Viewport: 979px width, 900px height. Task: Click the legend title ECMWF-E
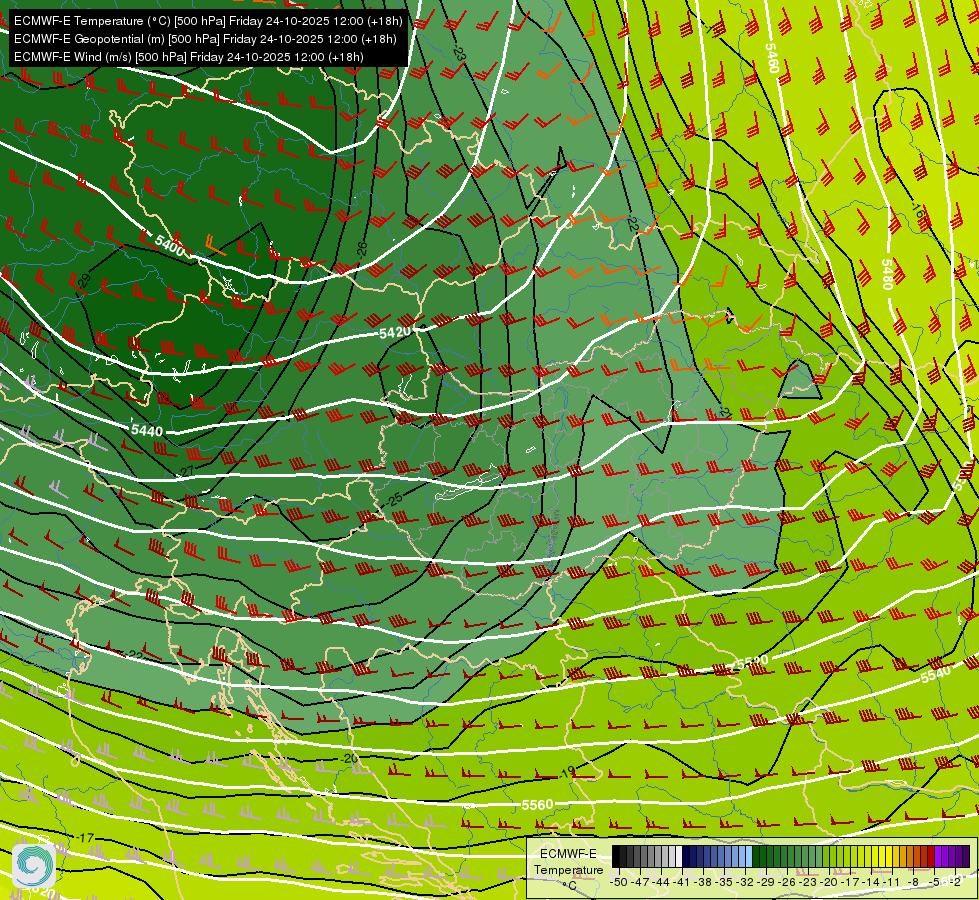[568, 854]
